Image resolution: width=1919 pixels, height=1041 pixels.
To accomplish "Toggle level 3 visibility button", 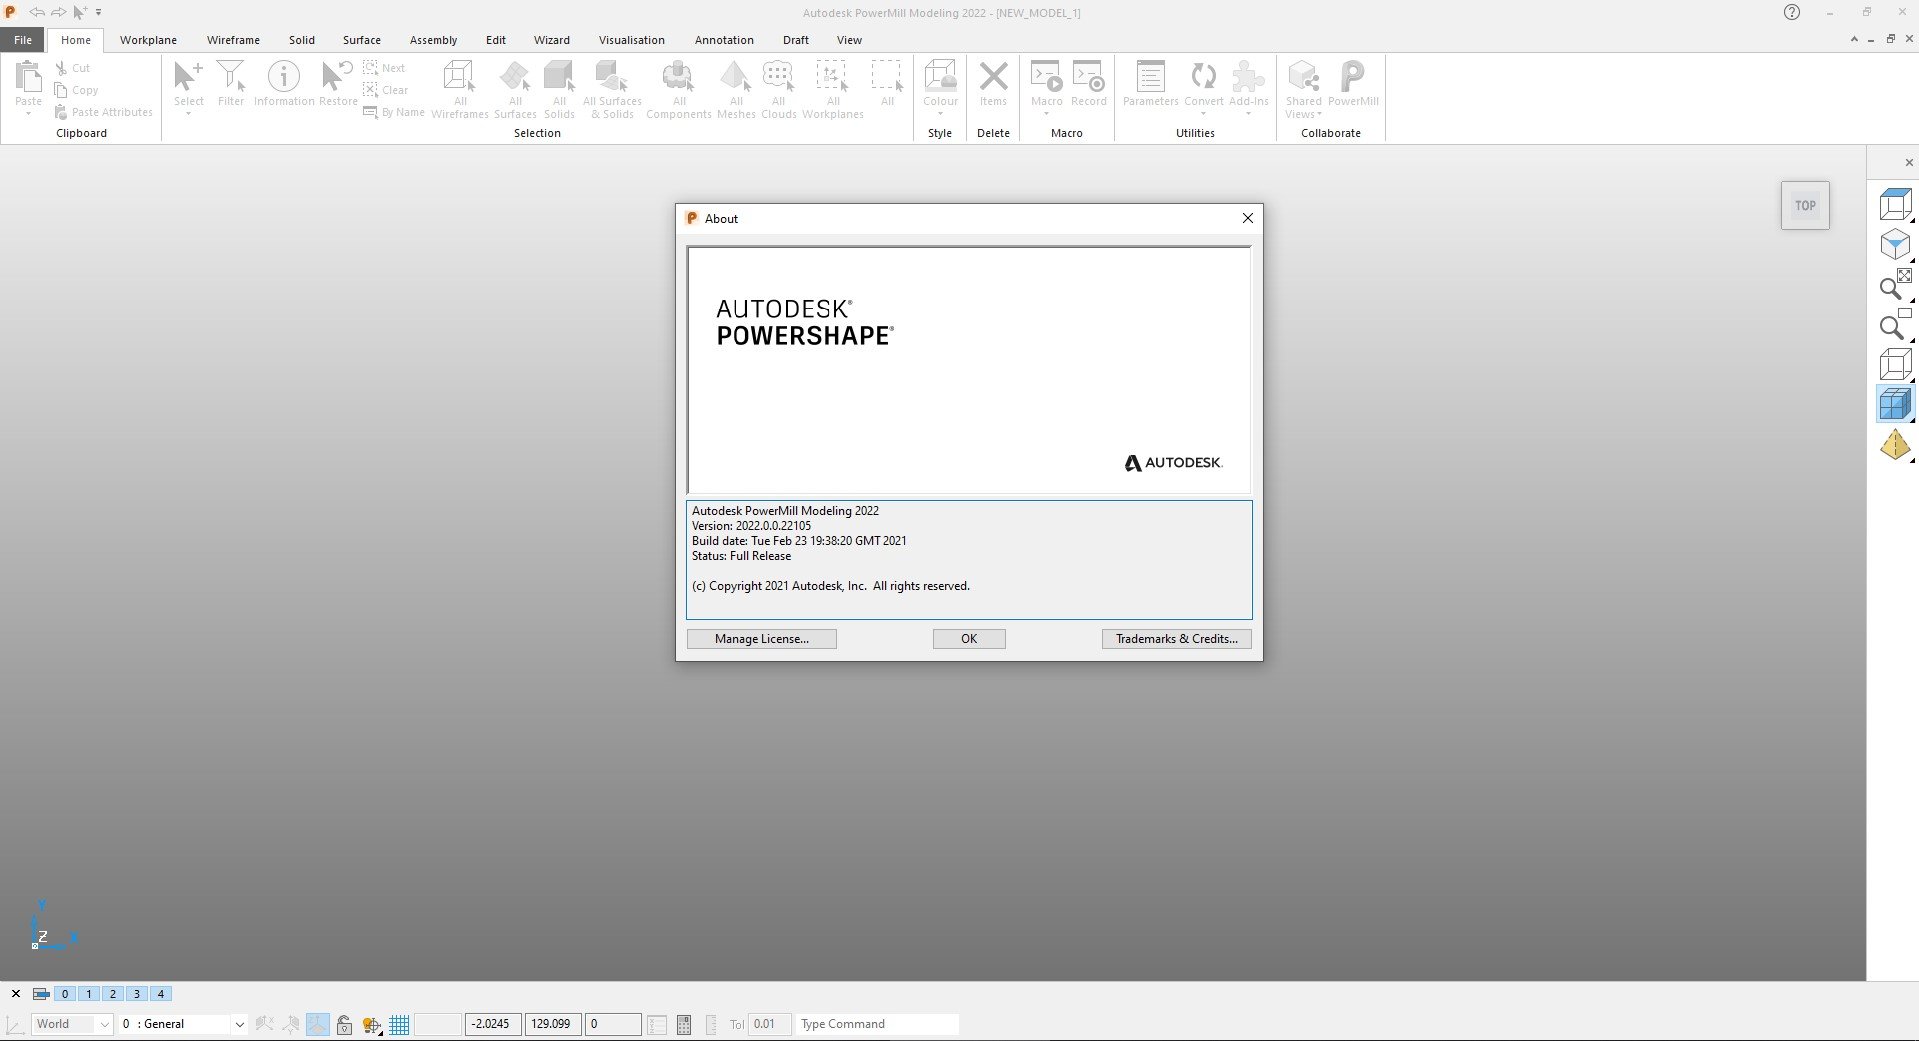I will point(137,994).
